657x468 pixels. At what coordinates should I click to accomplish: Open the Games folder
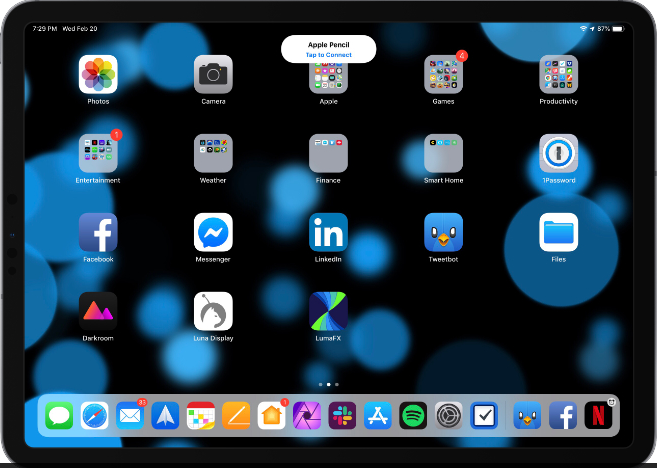click(x=443, y=74)
